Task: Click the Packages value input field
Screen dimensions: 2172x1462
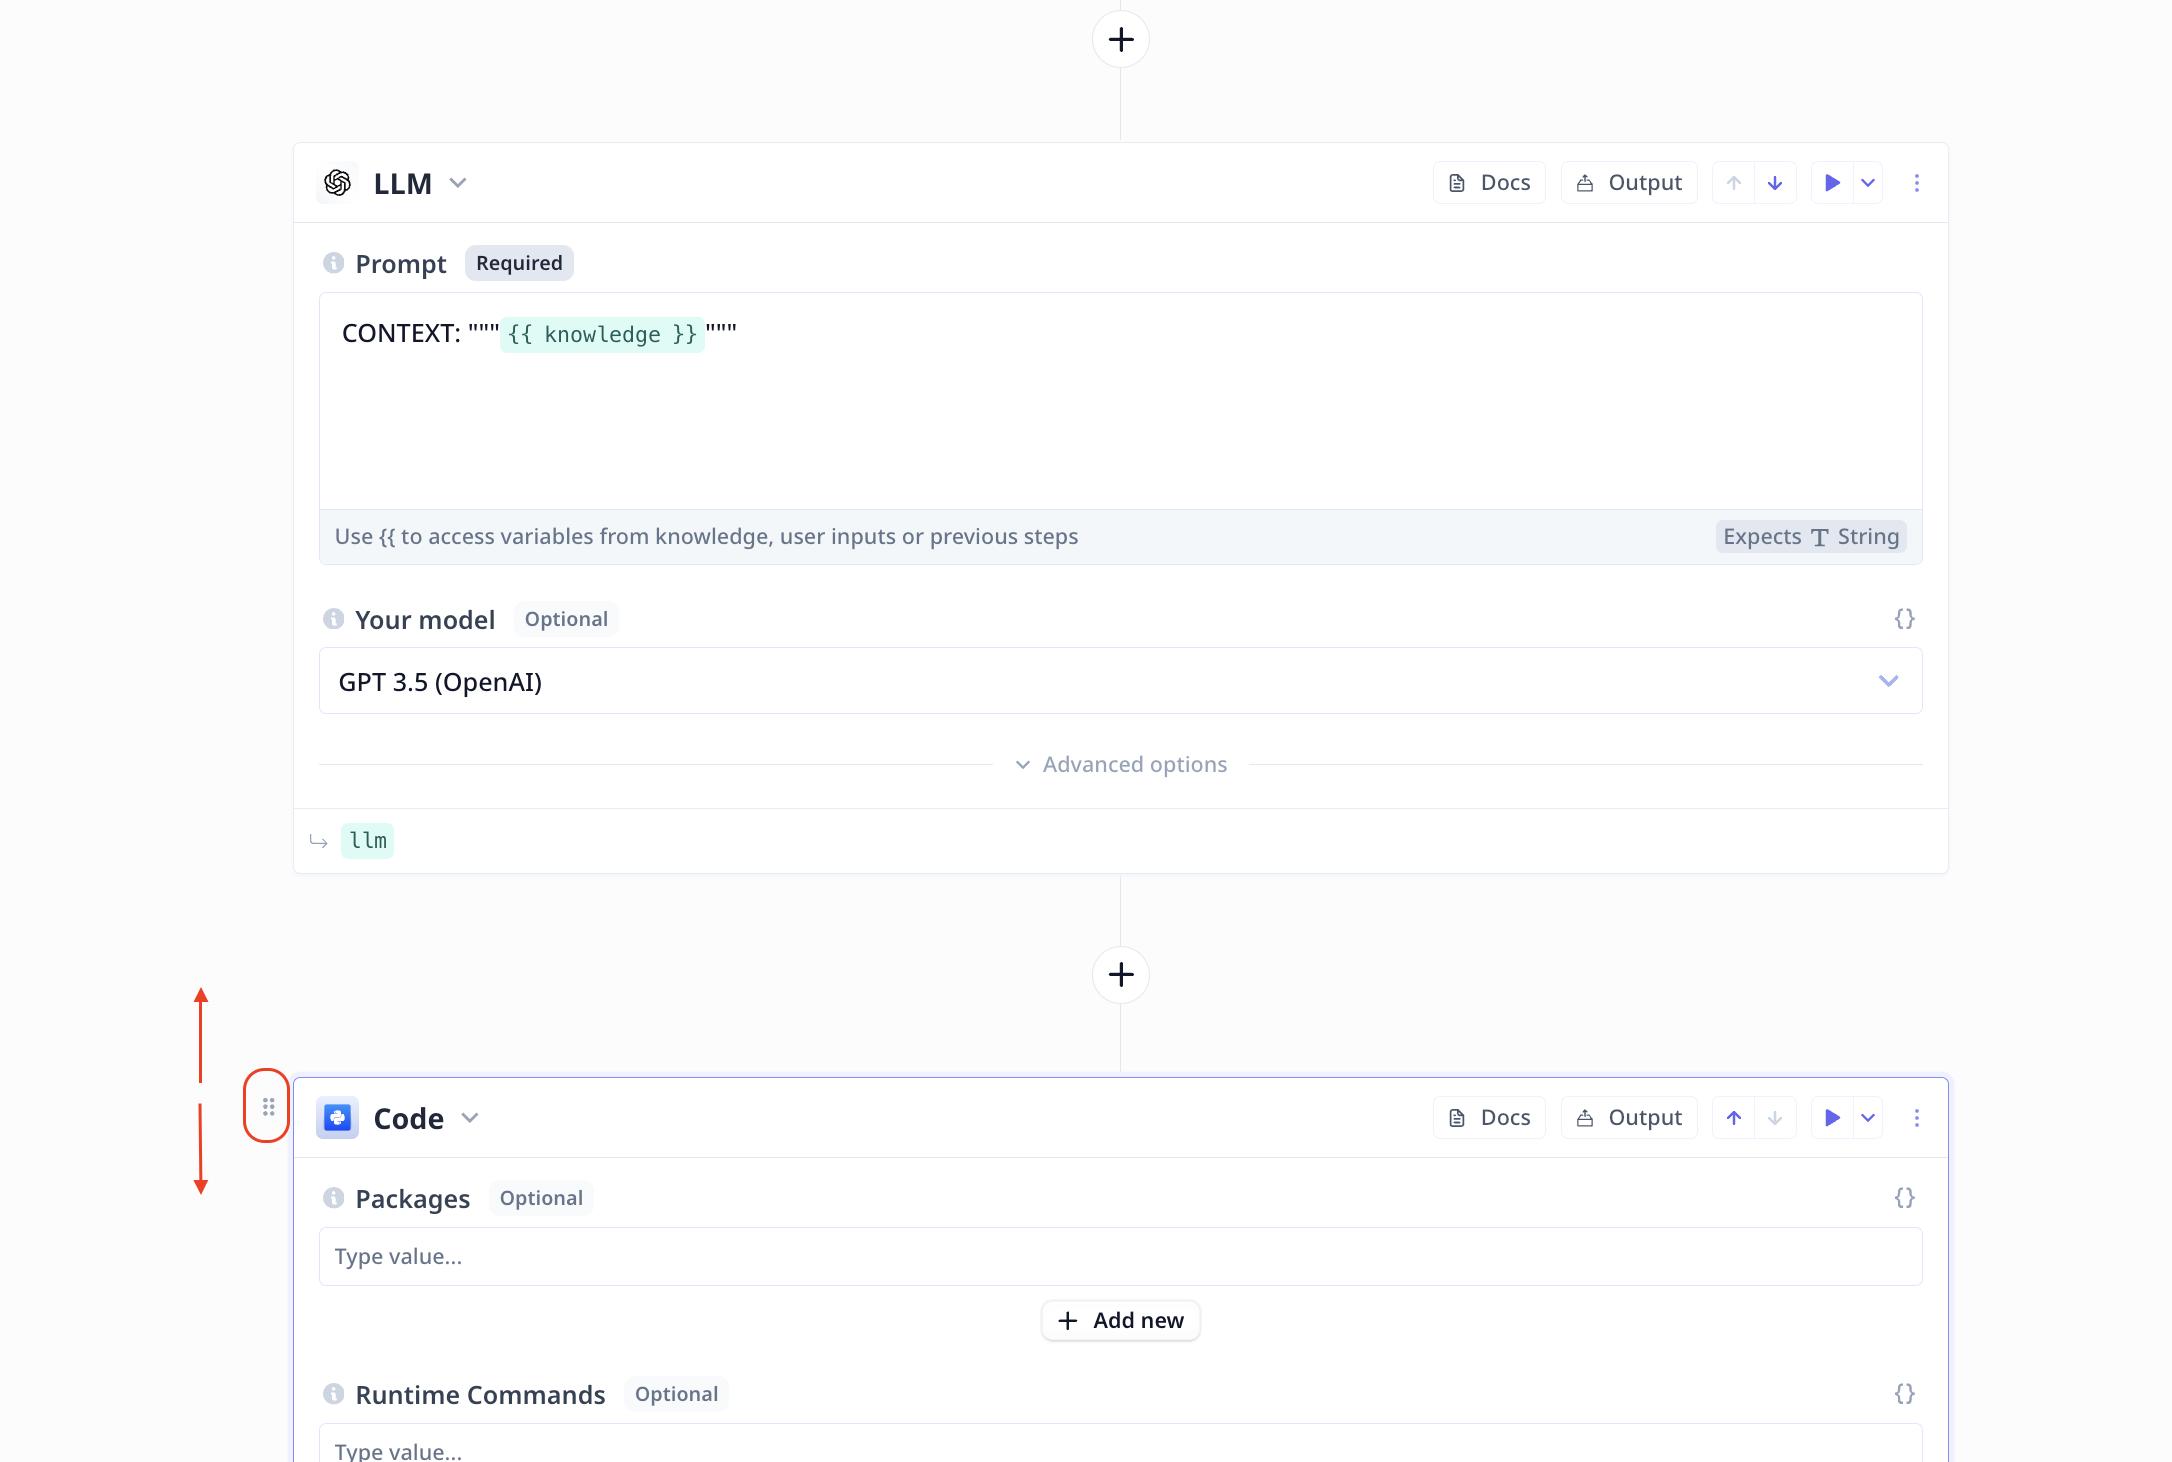Action: 1120,1257
